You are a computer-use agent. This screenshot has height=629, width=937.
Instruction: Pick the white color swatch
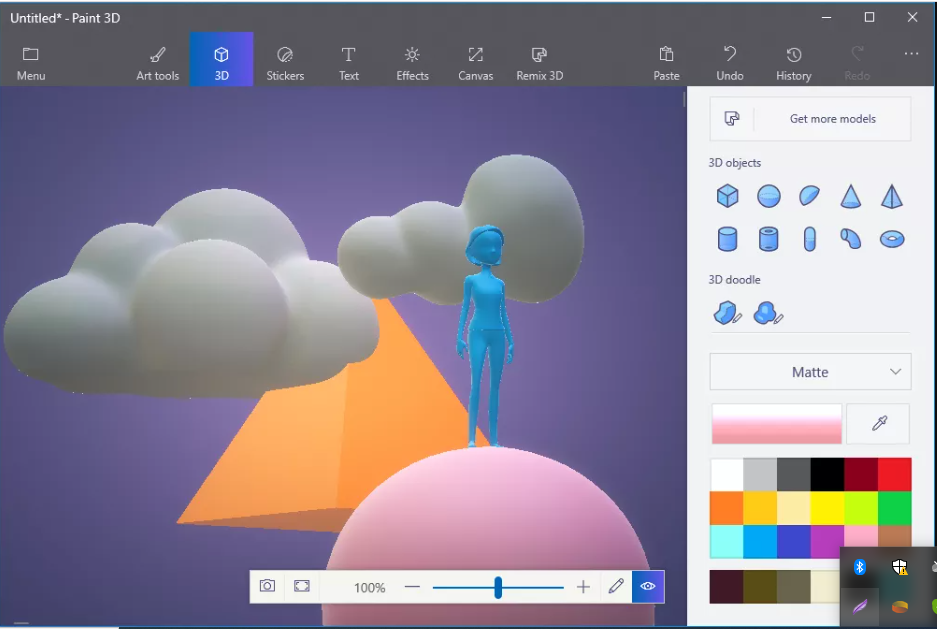click(x=727, y=474)
